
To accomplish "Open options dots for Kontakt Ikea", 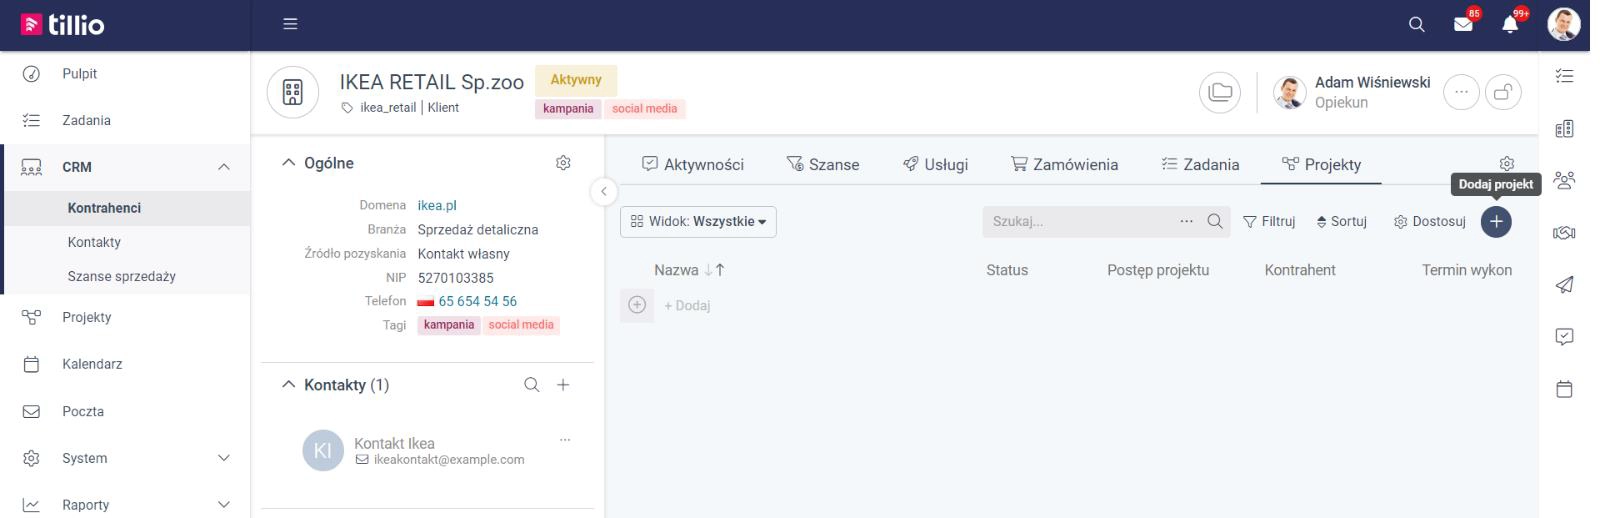I will tap(565, 440).
